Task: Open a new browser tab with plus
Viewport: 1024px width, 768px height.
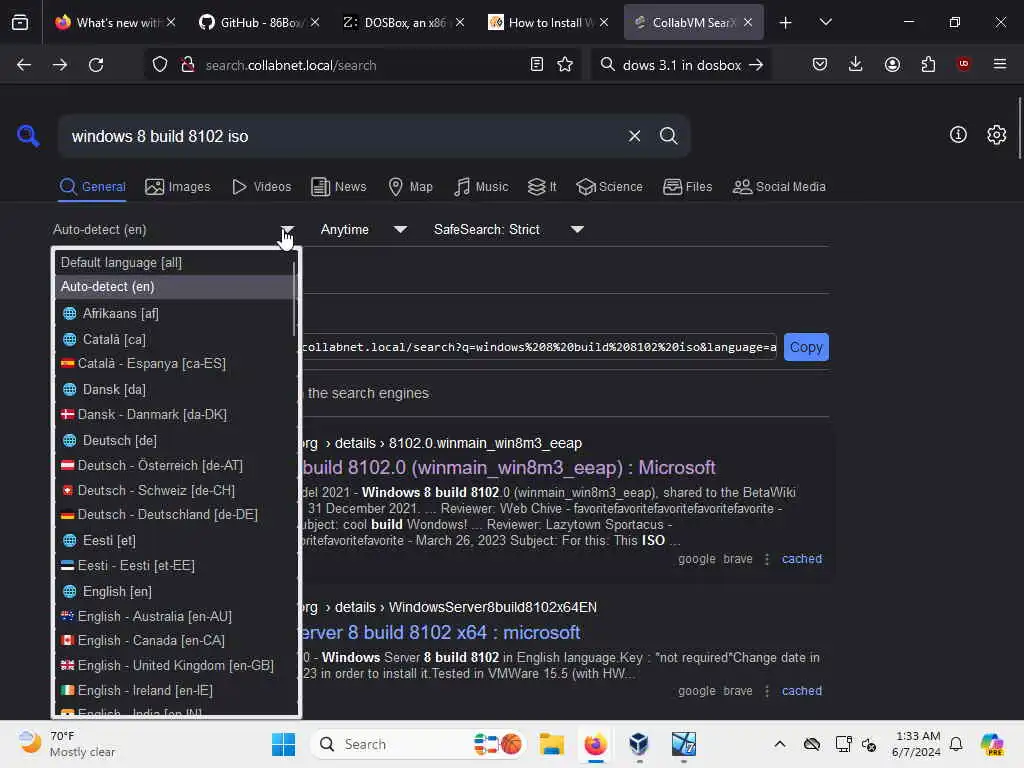Action: tap(786, 23)
